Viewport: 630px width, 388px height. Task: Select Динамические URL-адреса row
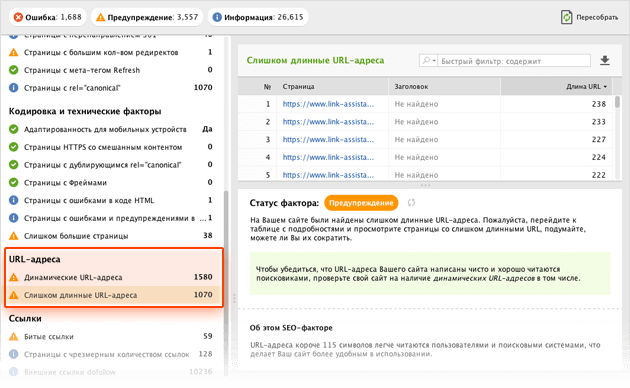point(113,277)
